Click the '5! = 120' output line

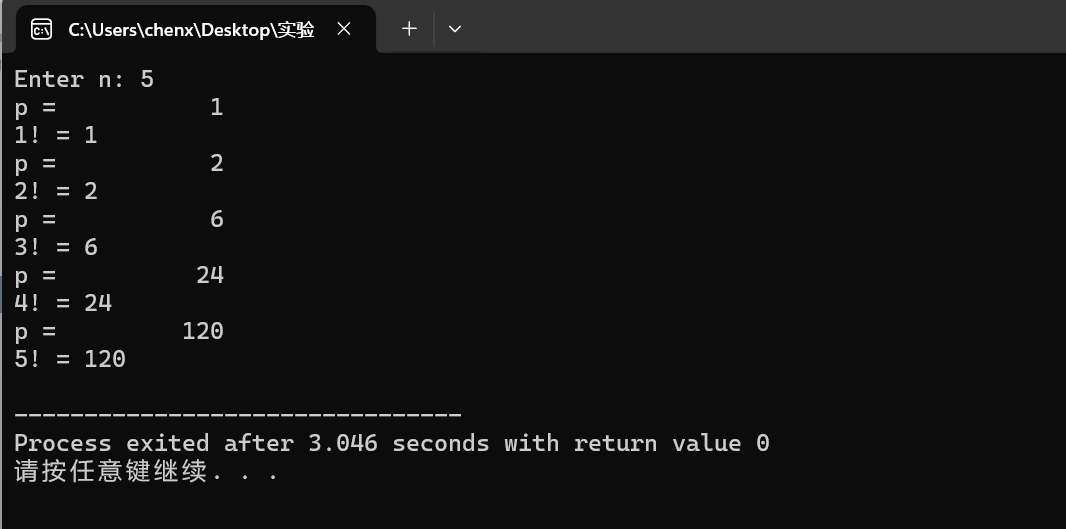tap(70, 359)
